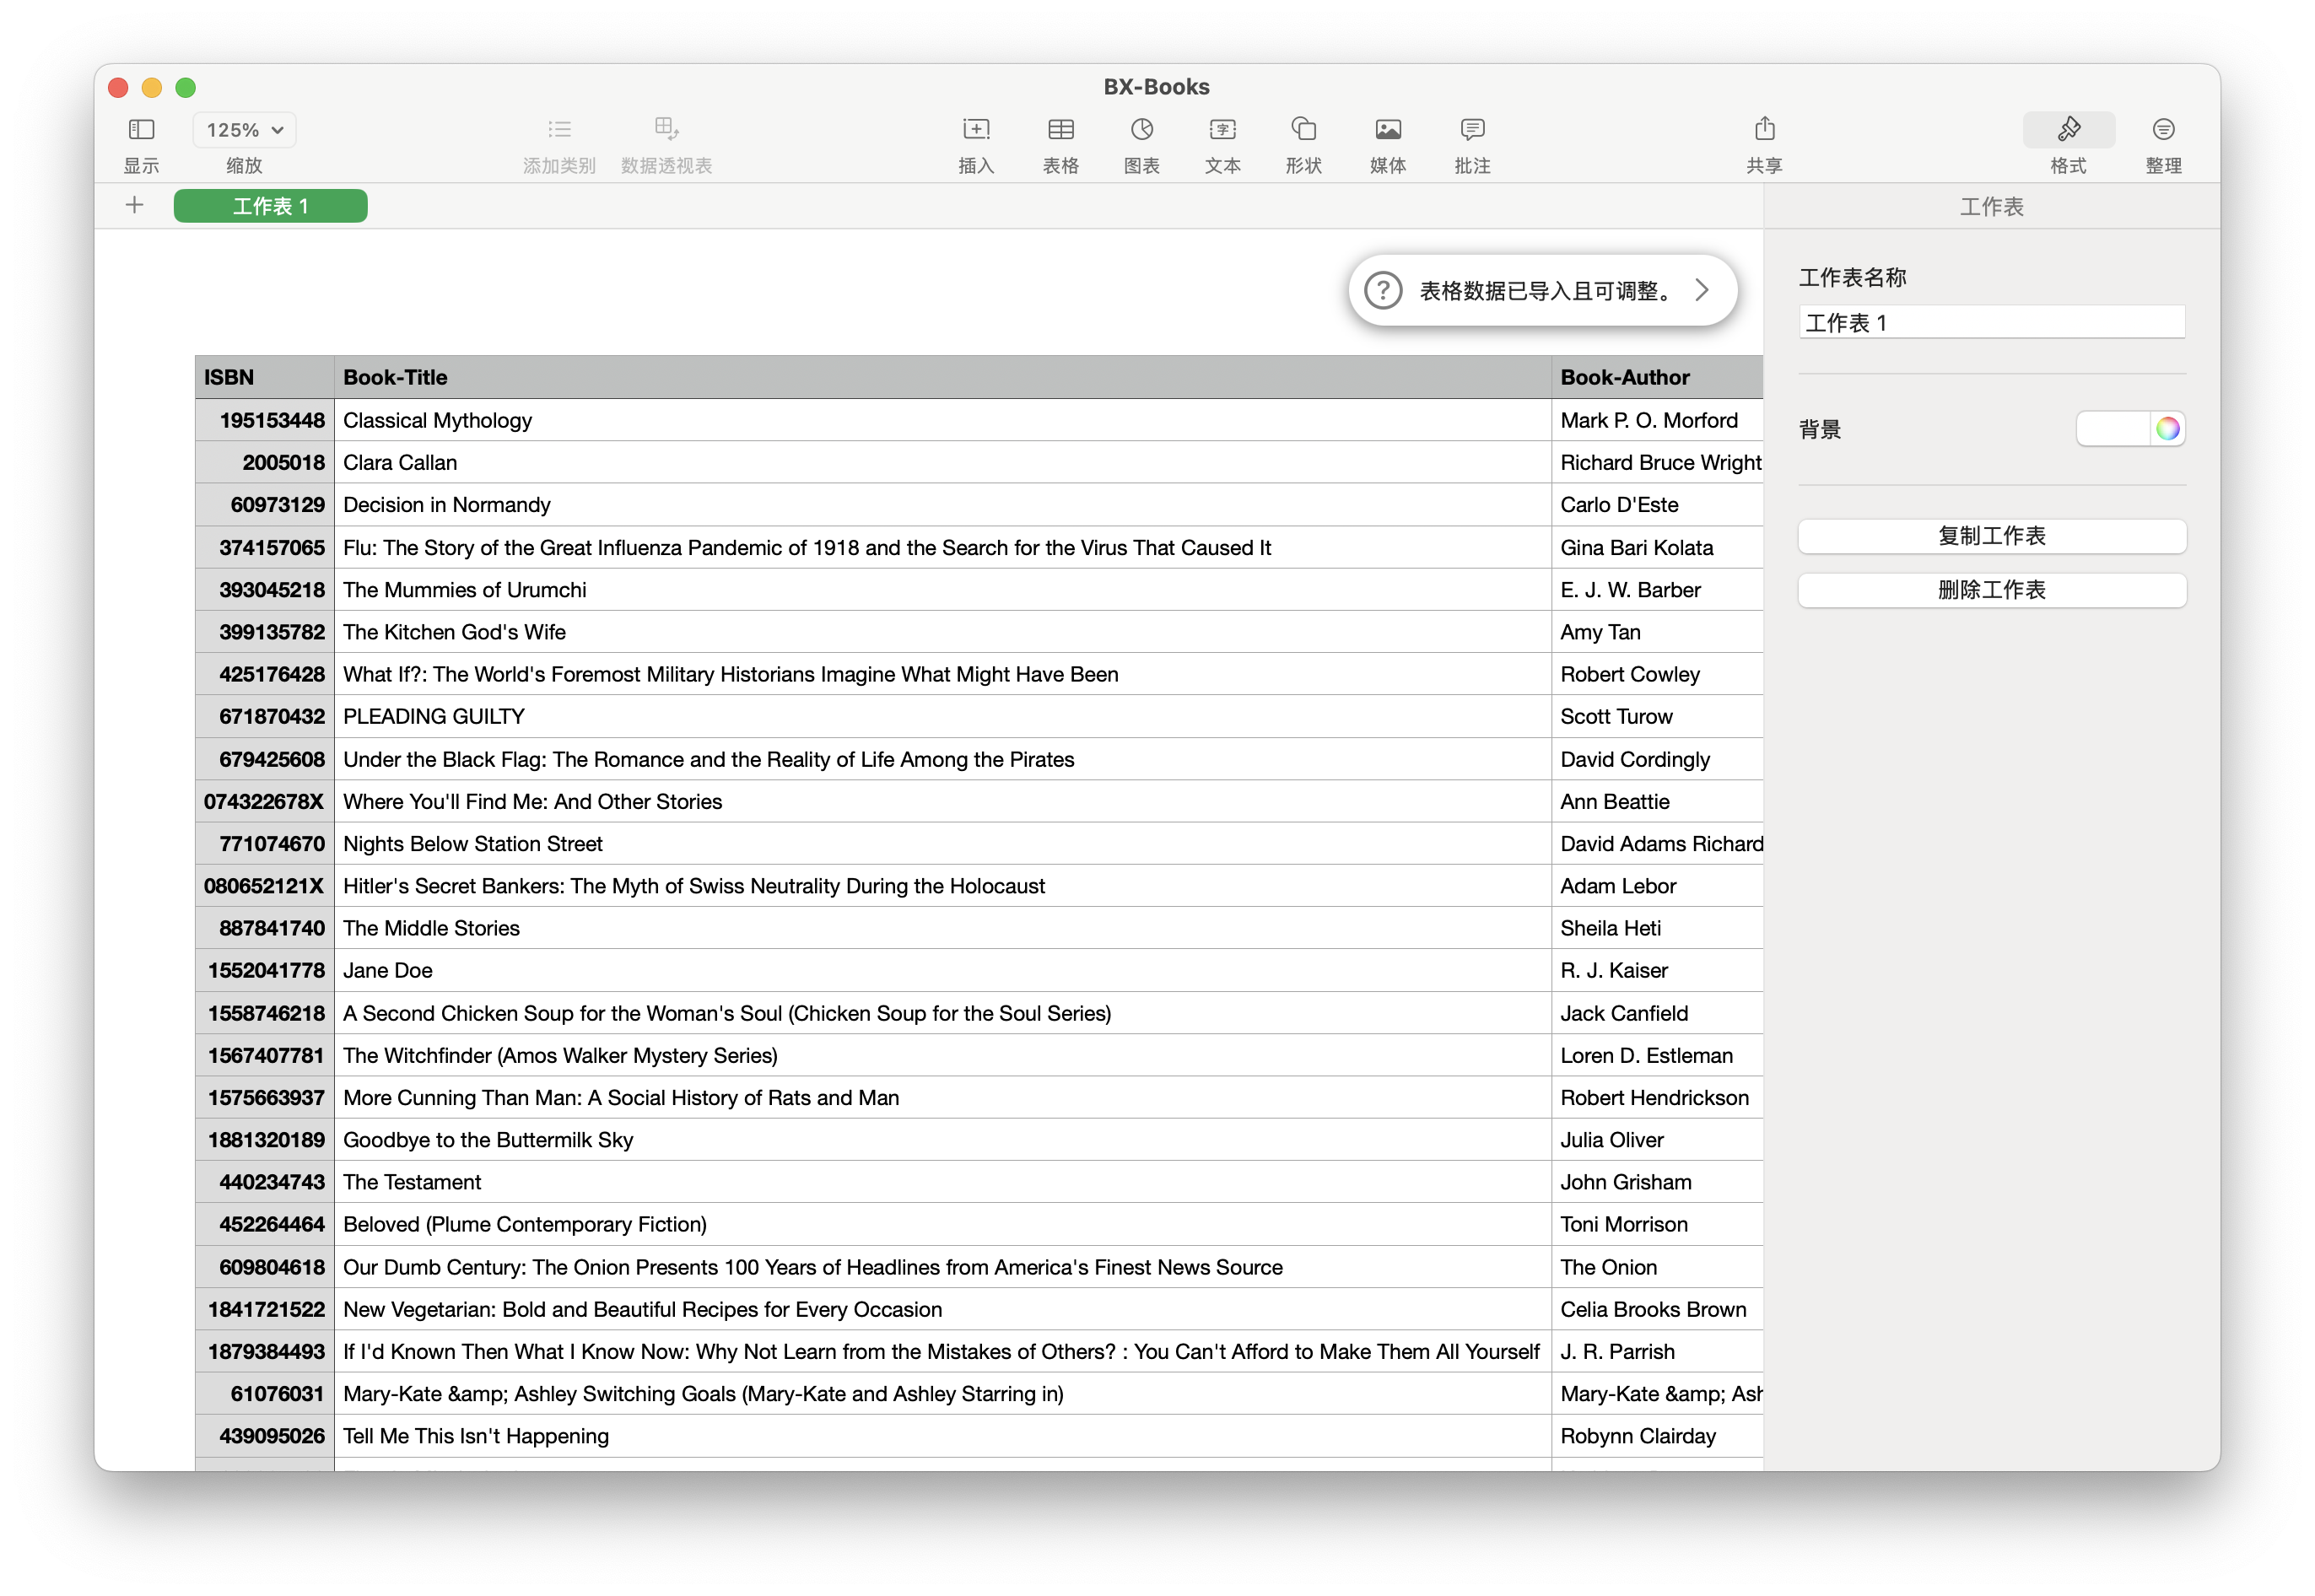Add a new sheet with plus button
The width and height of the screenshot is (2315, 1596).
(x=134, y=206)
